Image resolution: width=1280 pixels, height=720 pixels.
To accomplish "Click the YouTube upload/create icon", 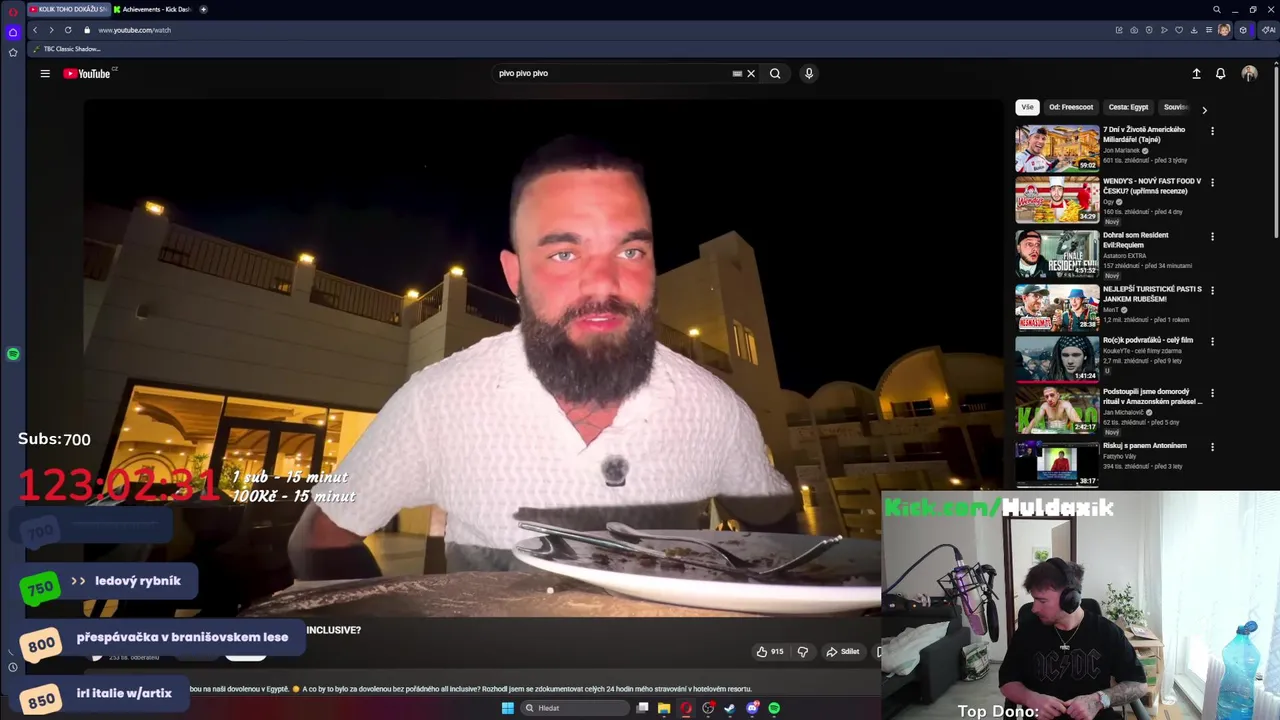I will tap(1196, 73).
